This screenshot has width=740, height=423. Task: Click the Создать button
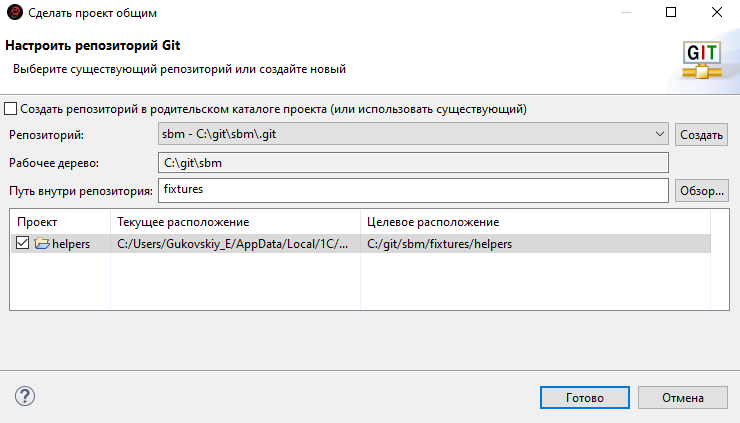[701, 134]
